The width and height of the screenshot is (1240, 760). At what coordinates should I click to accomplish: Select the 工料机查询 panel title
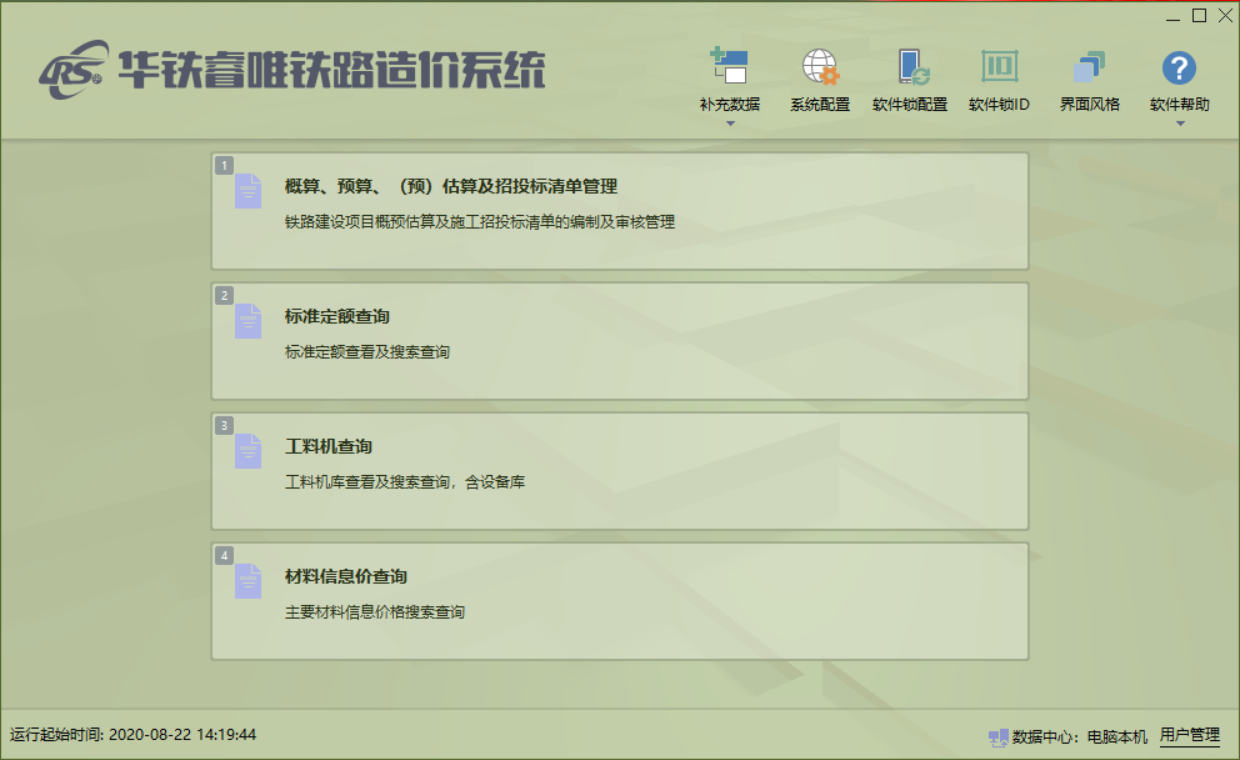[328, 447]
